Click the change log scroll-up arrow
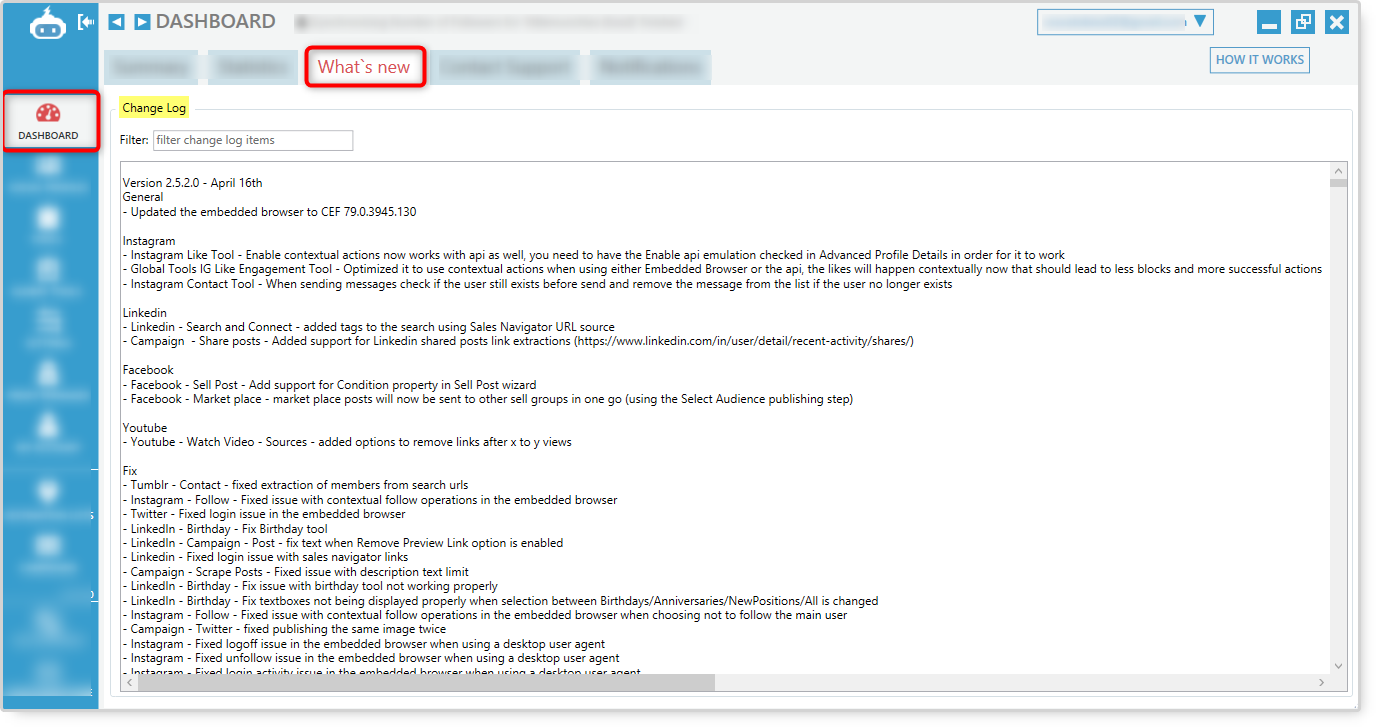Image resolution: width=1376 pixels, height=727 pixels. (1338, 171)
